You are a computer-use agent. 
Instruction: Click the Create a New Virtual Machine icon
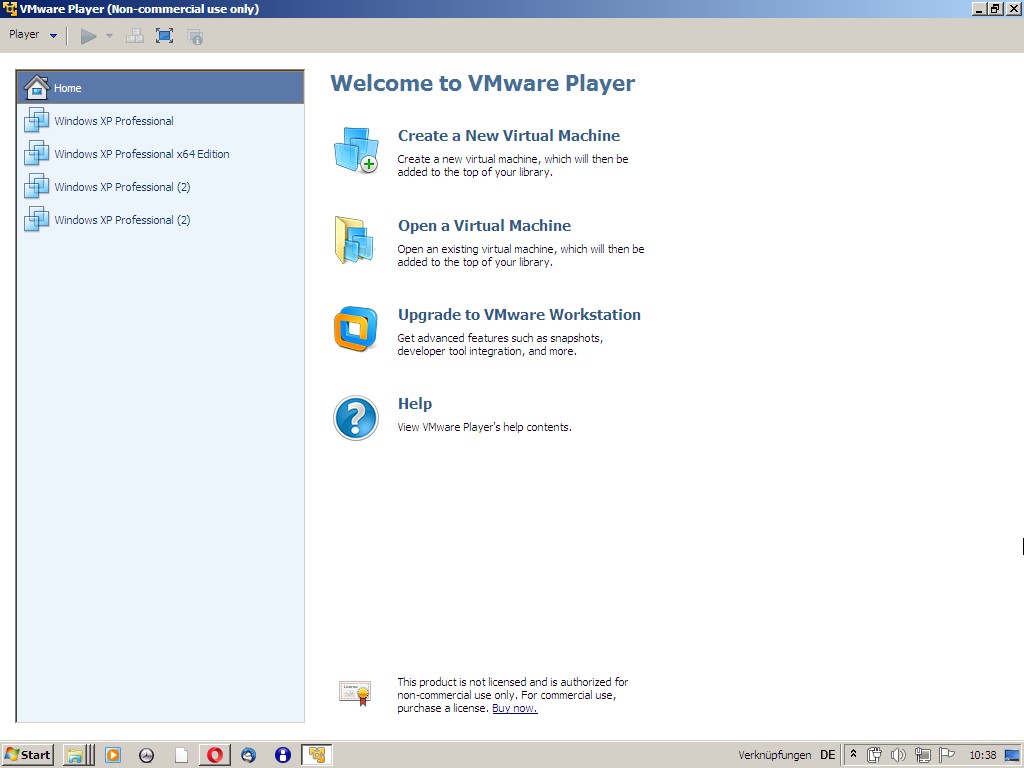(x=356, y=150)
